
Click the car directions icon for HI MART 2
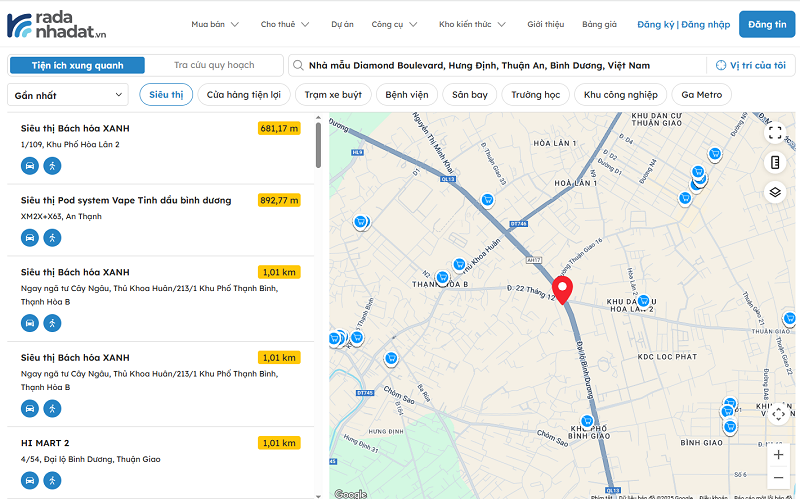(x=30, y=480)
